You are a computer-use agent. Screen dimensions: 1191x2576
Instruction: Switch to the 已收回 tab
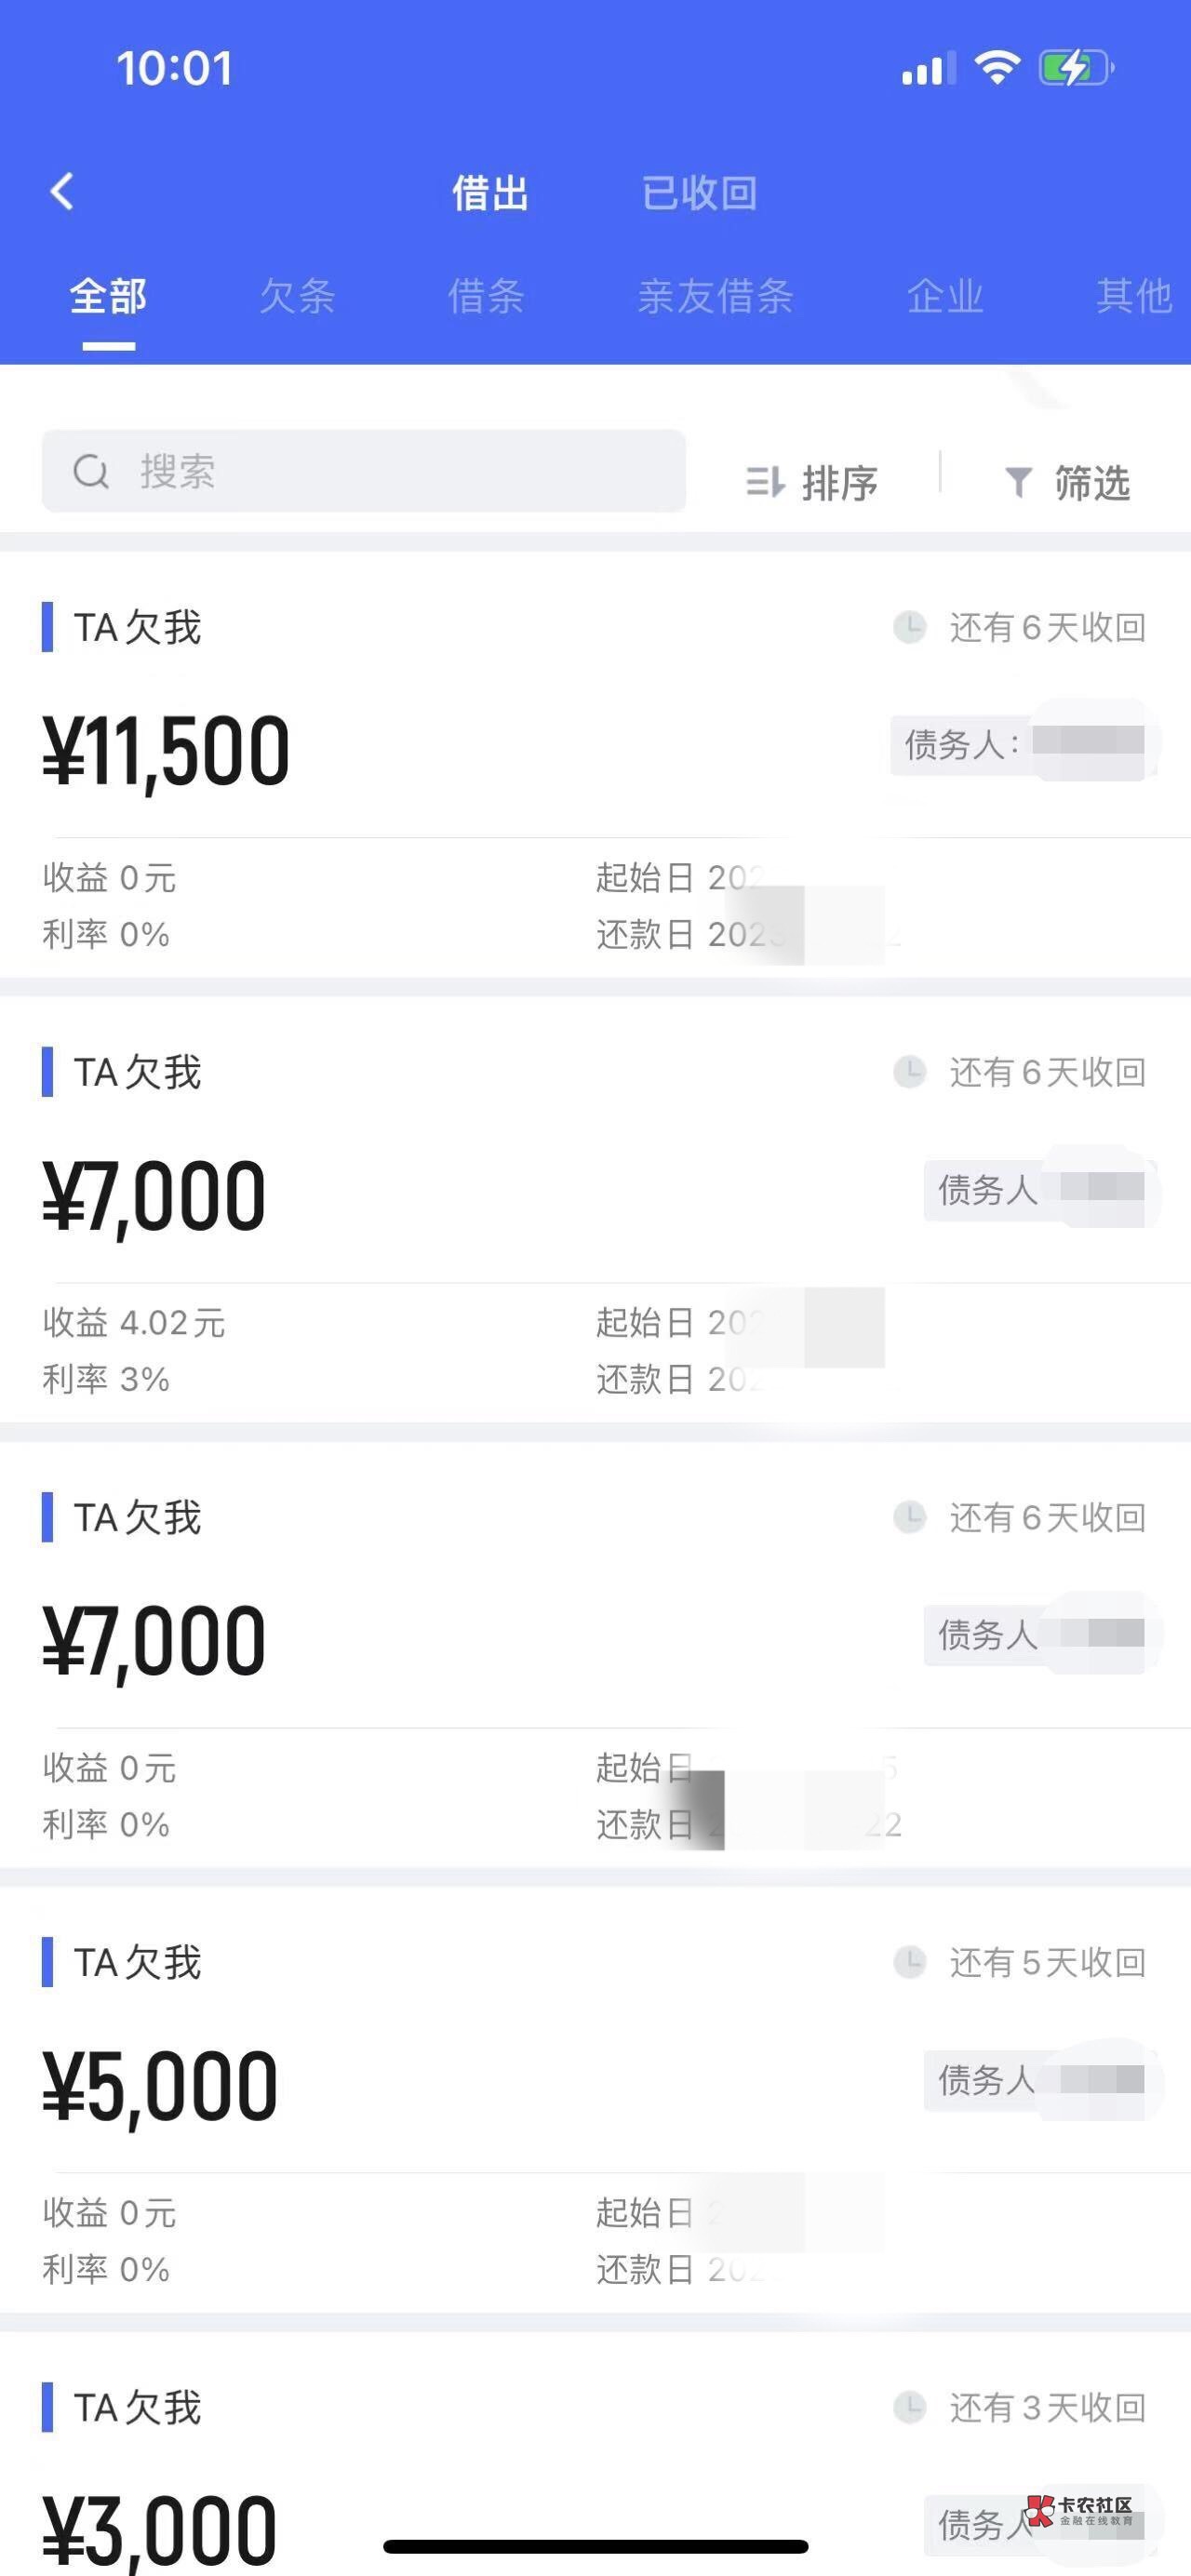699,193
